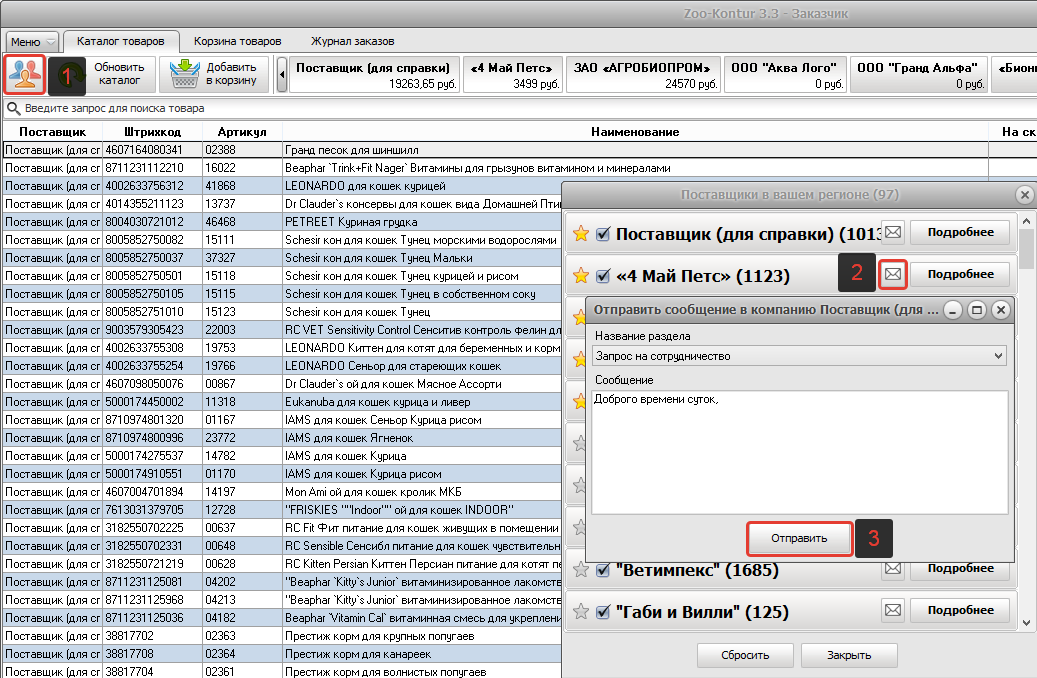
Task: Click Обновить каталог toolbar button
Action: pyautogui.click(x=101, y=74)
